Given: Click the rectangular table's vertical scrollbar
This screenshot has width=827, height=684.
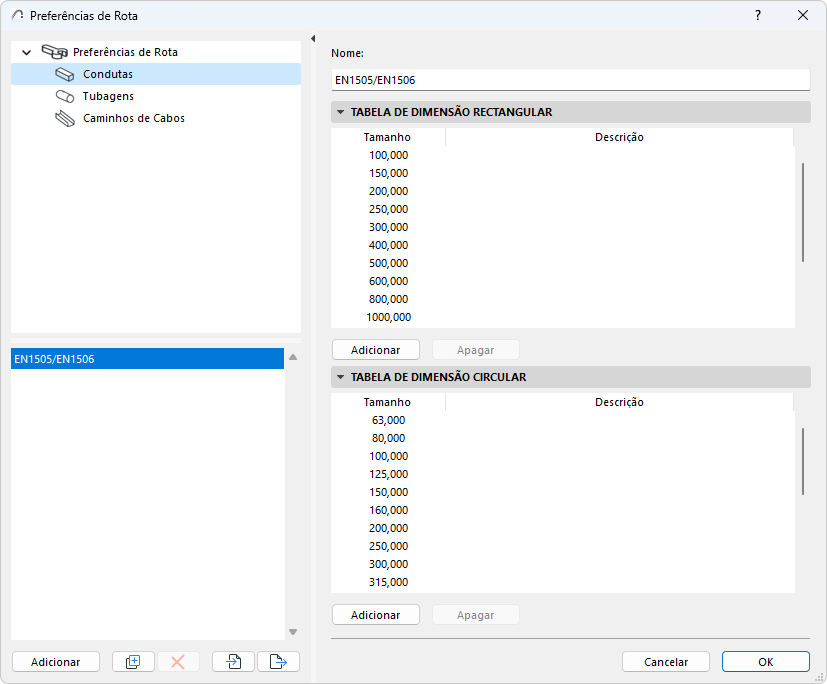Looking at the screenshot, I should (802, 211).
